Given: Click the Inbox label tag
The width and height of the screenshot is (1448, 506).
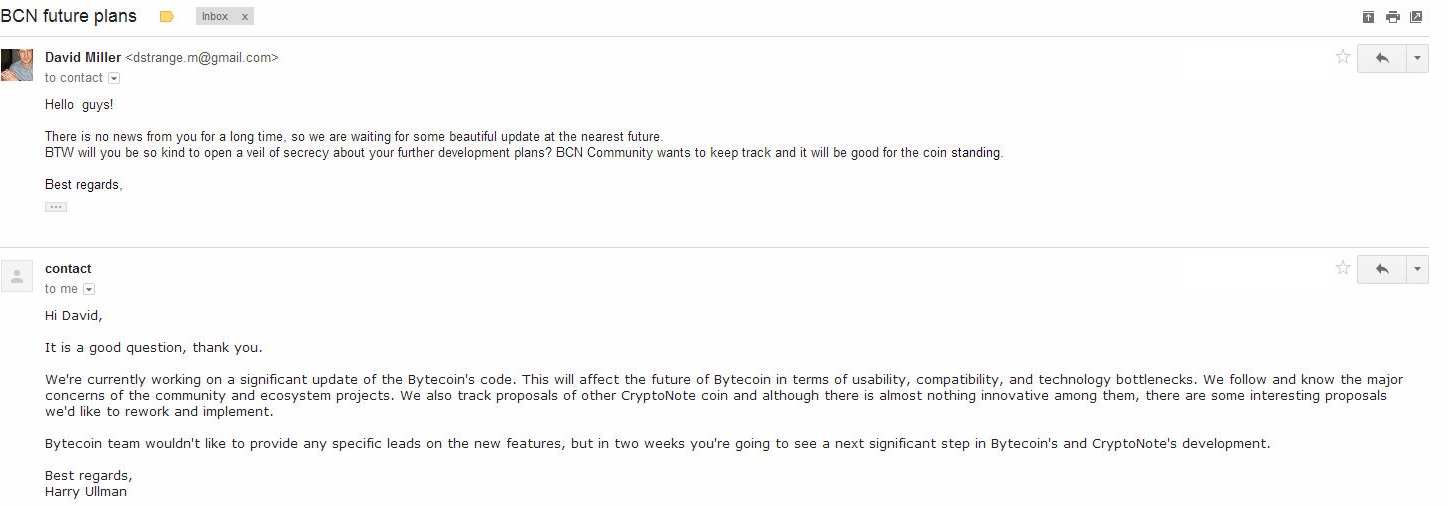Looking at the screenshot, I should click(x=215, y=16).
